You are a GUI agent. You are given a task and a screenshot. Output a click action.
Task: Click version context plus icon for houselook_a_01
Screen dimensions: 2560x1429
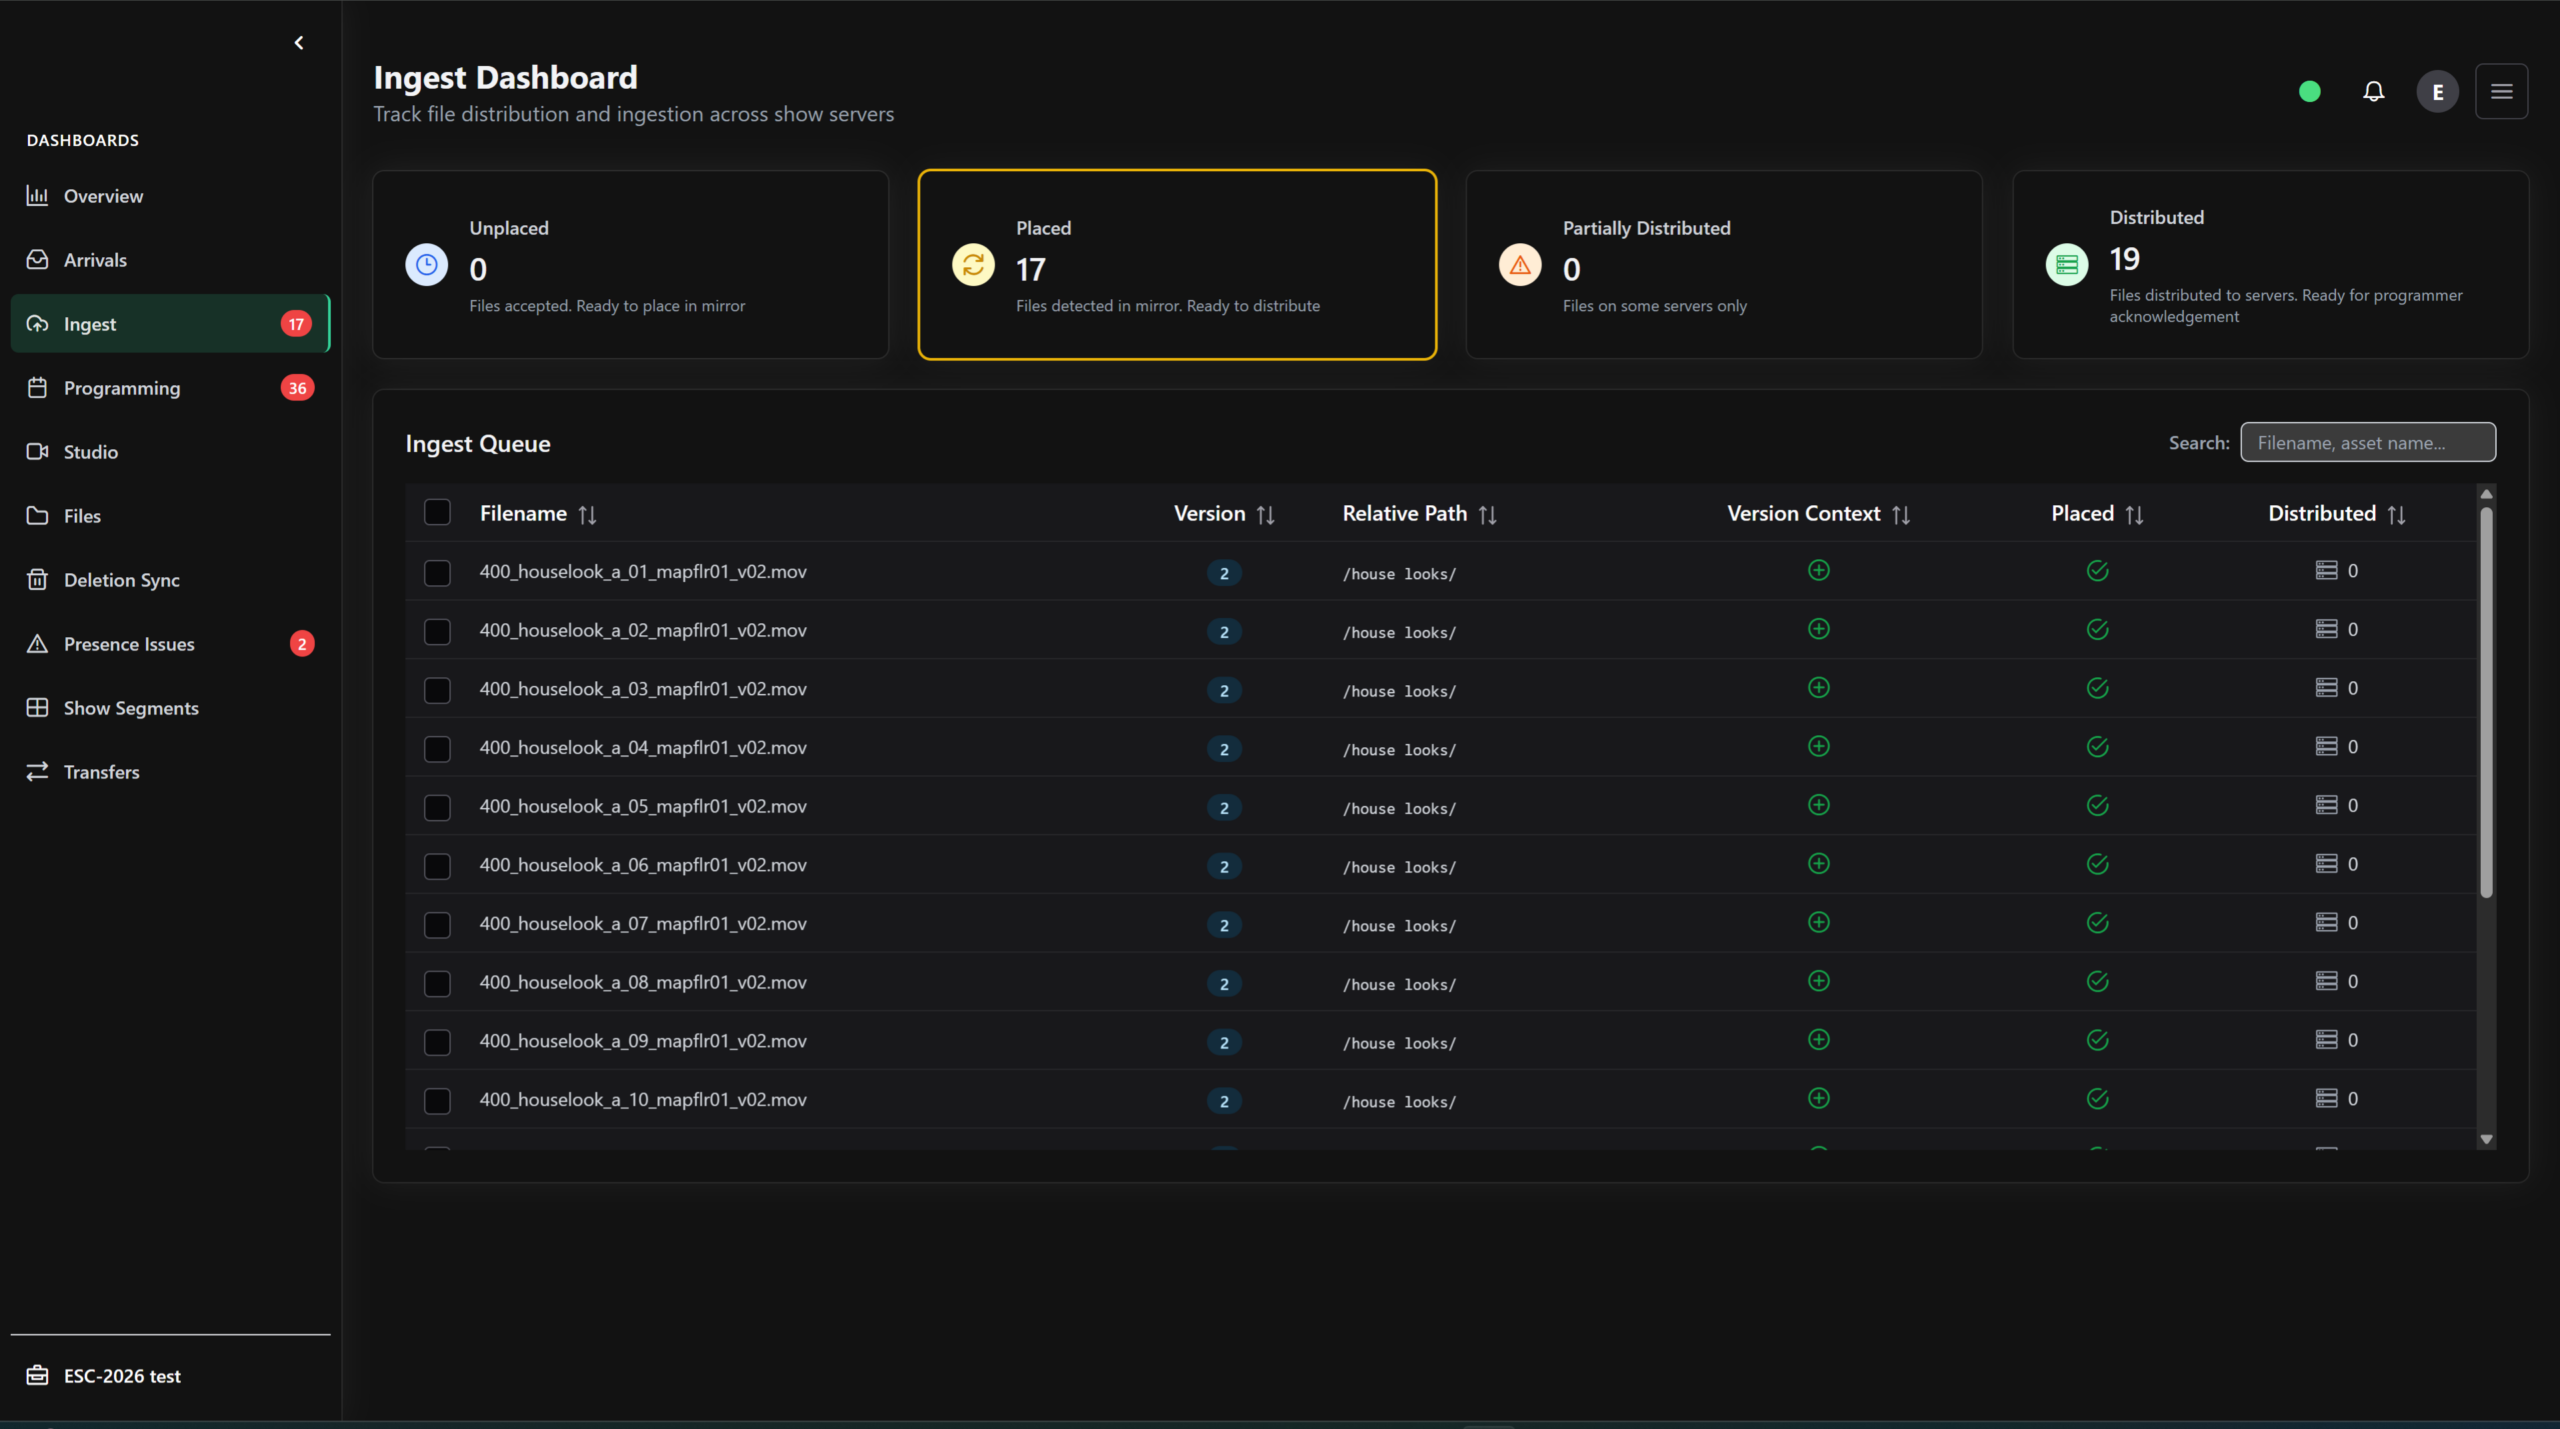click(1819, 570)
